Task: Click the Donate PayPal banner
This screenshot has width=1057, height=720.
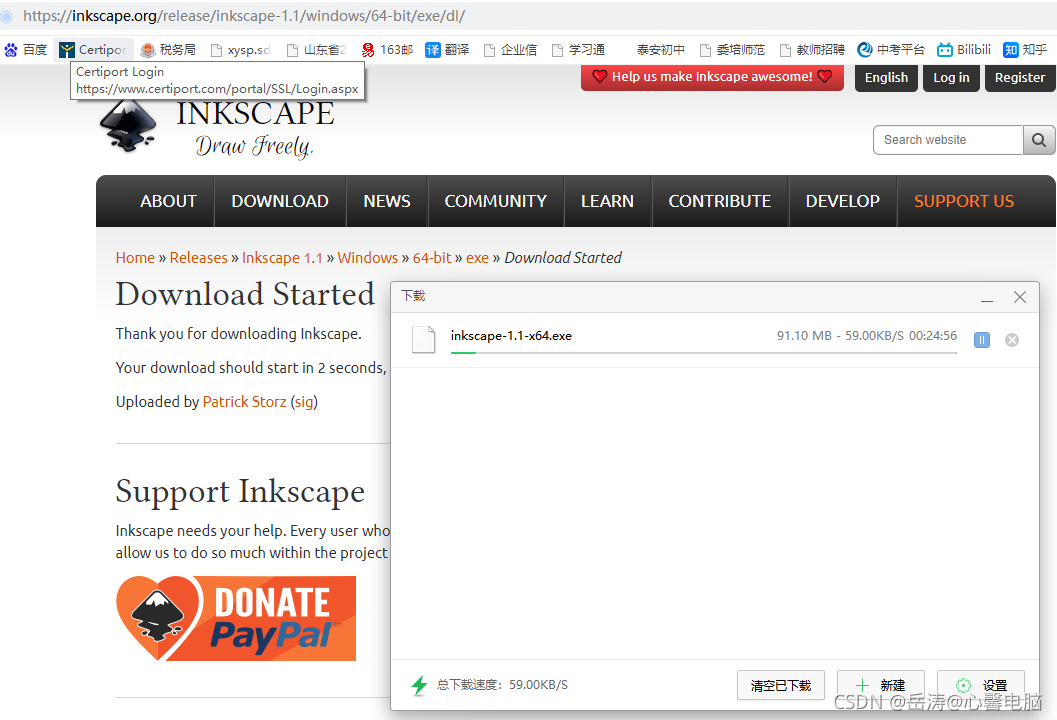Action: (235, 618)
